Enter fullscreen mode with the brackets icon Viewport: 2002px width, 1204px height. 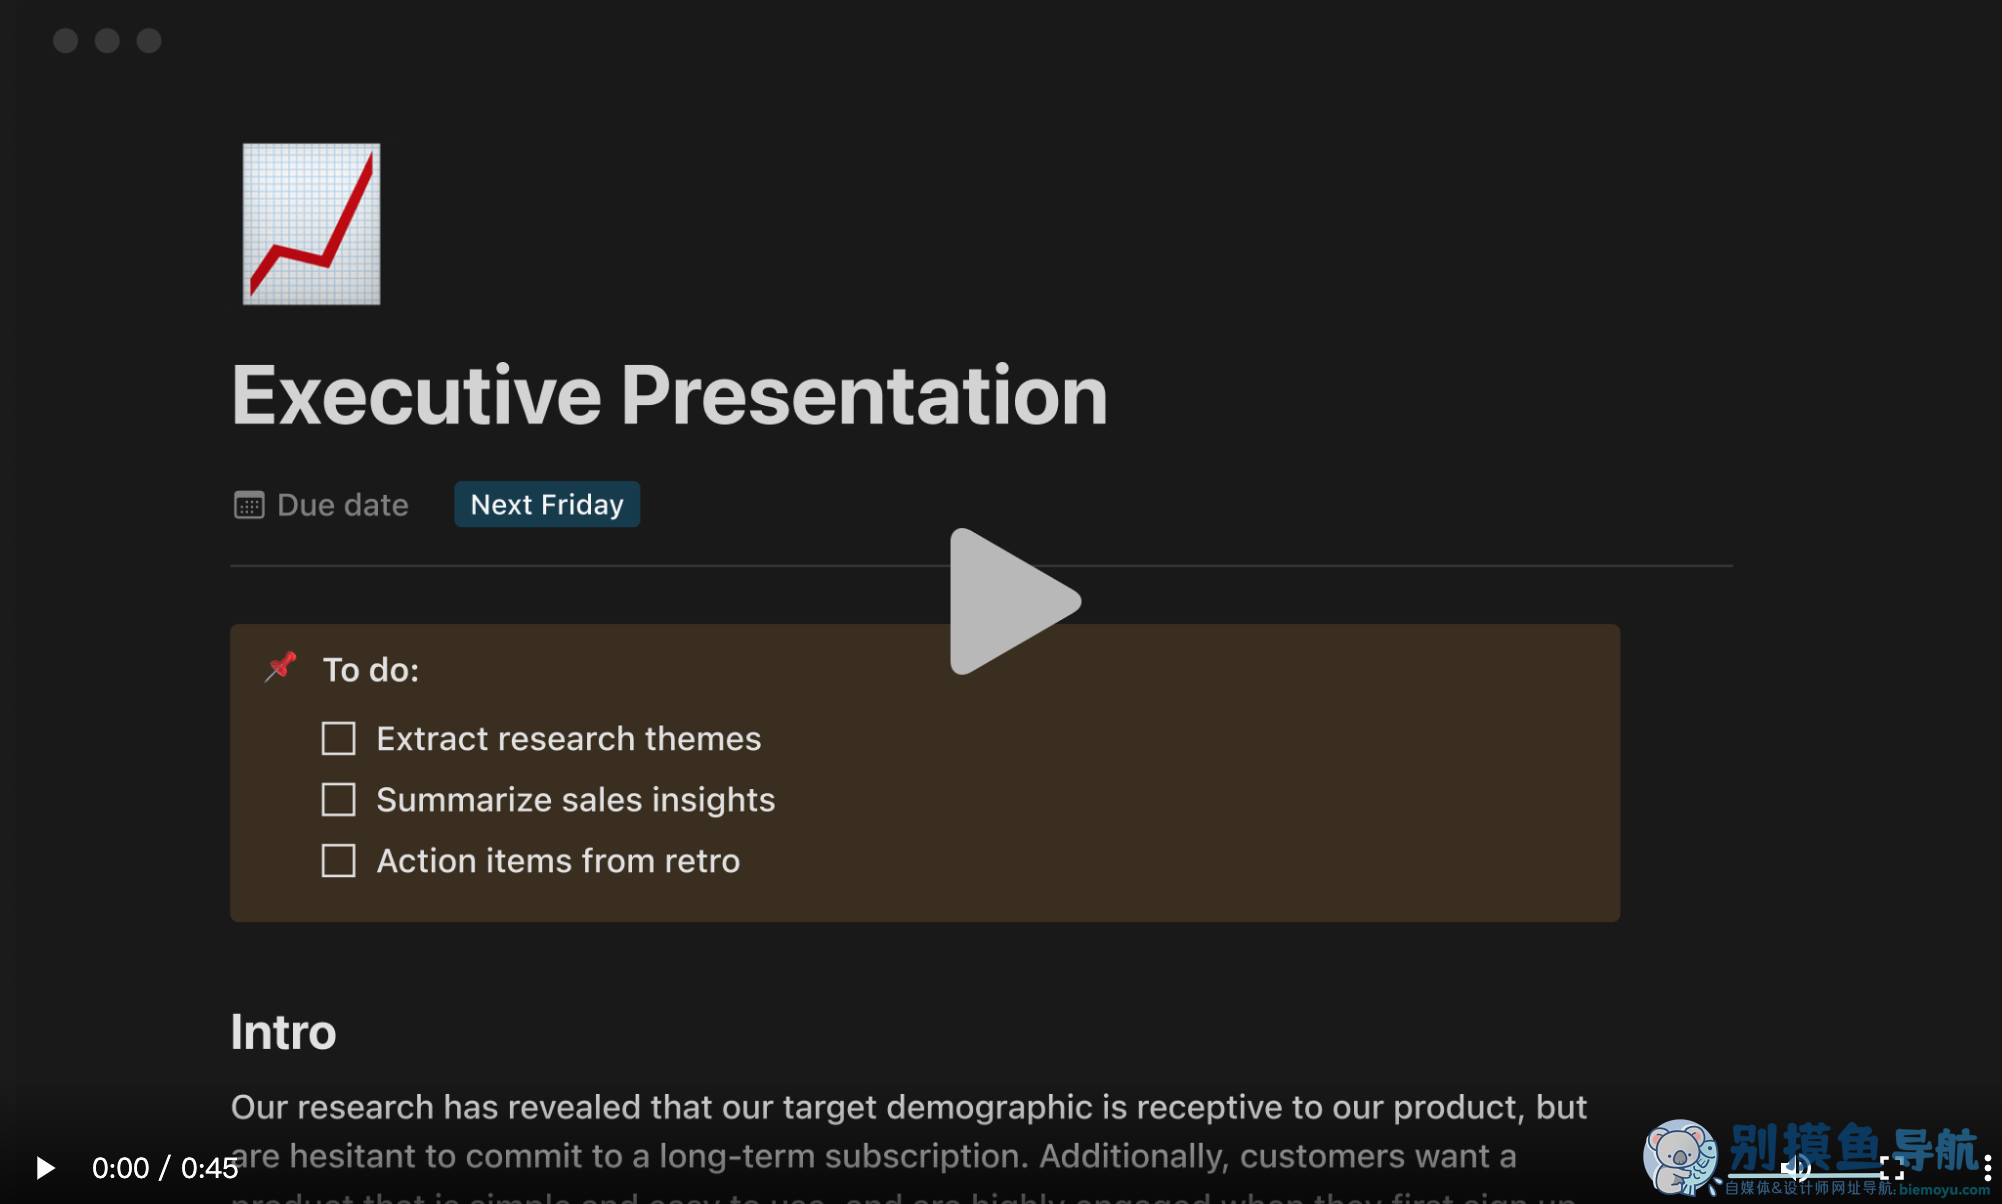(1891, 1167)
